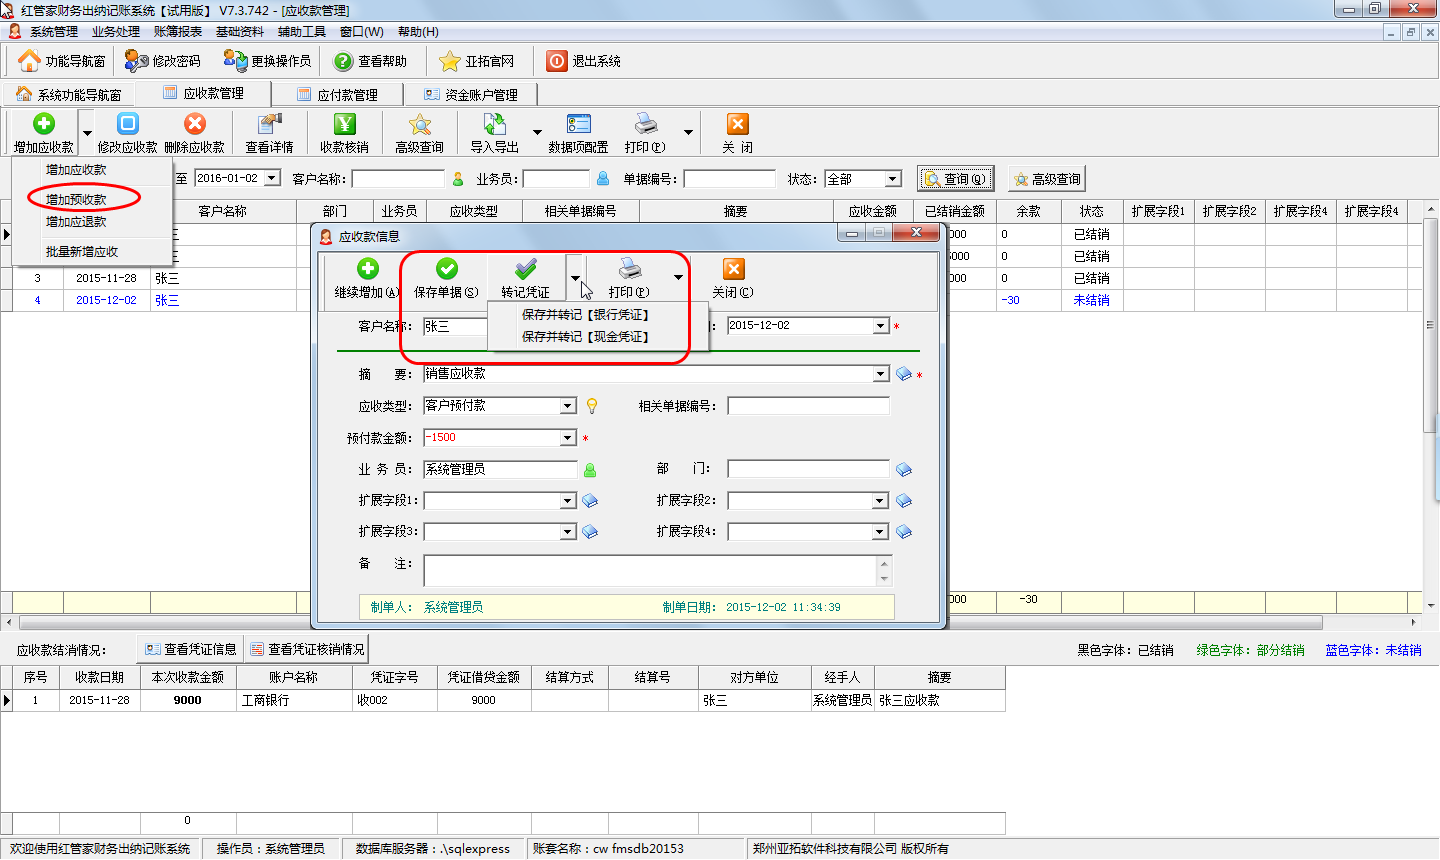Click the 查看凭证信息 button

point(191,649)
